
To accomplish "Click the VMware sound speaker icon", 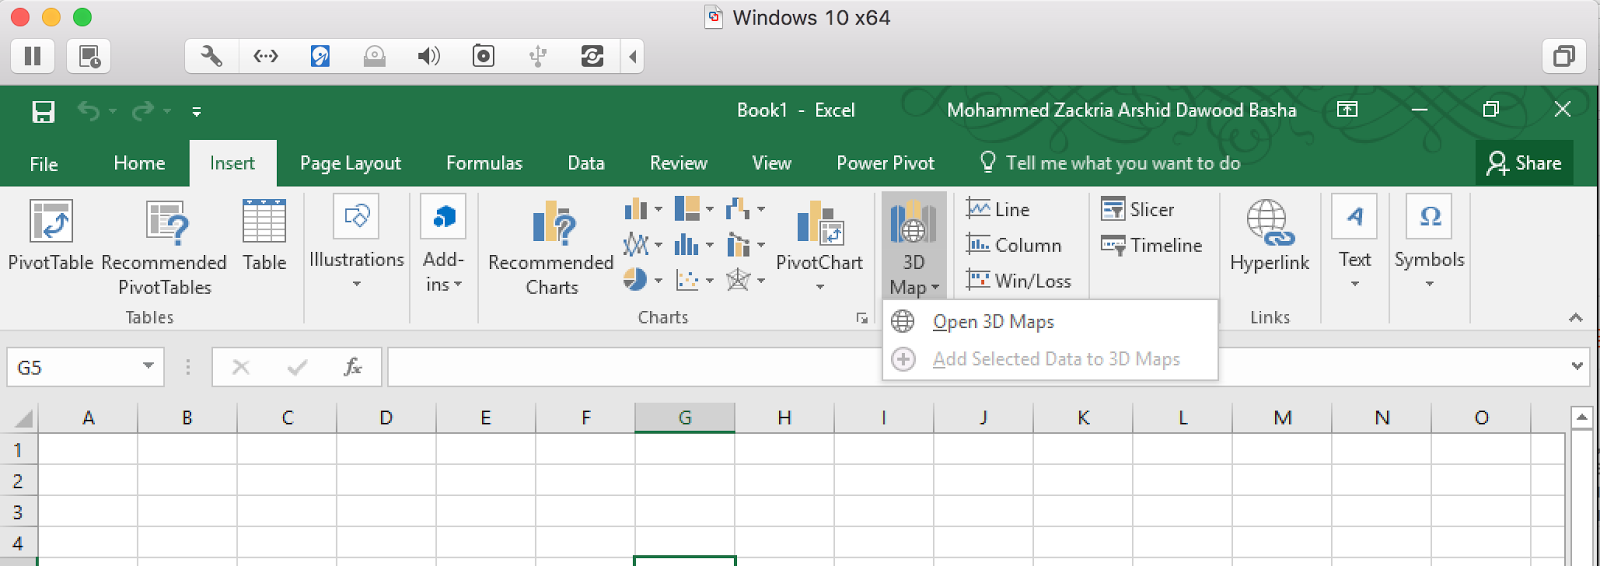I will [x=428, y=56].
